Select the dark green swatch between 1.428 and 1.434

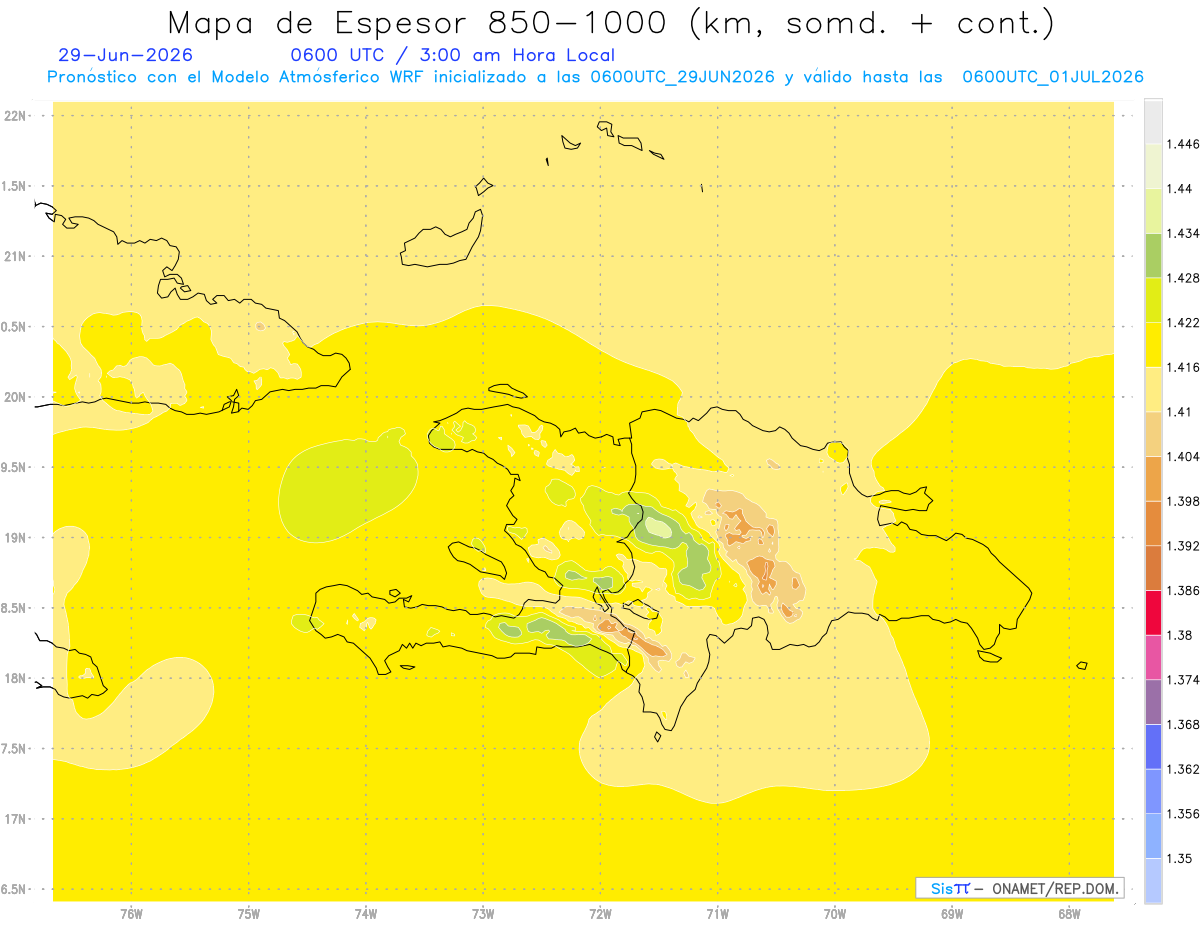[x=1153, y=255]
